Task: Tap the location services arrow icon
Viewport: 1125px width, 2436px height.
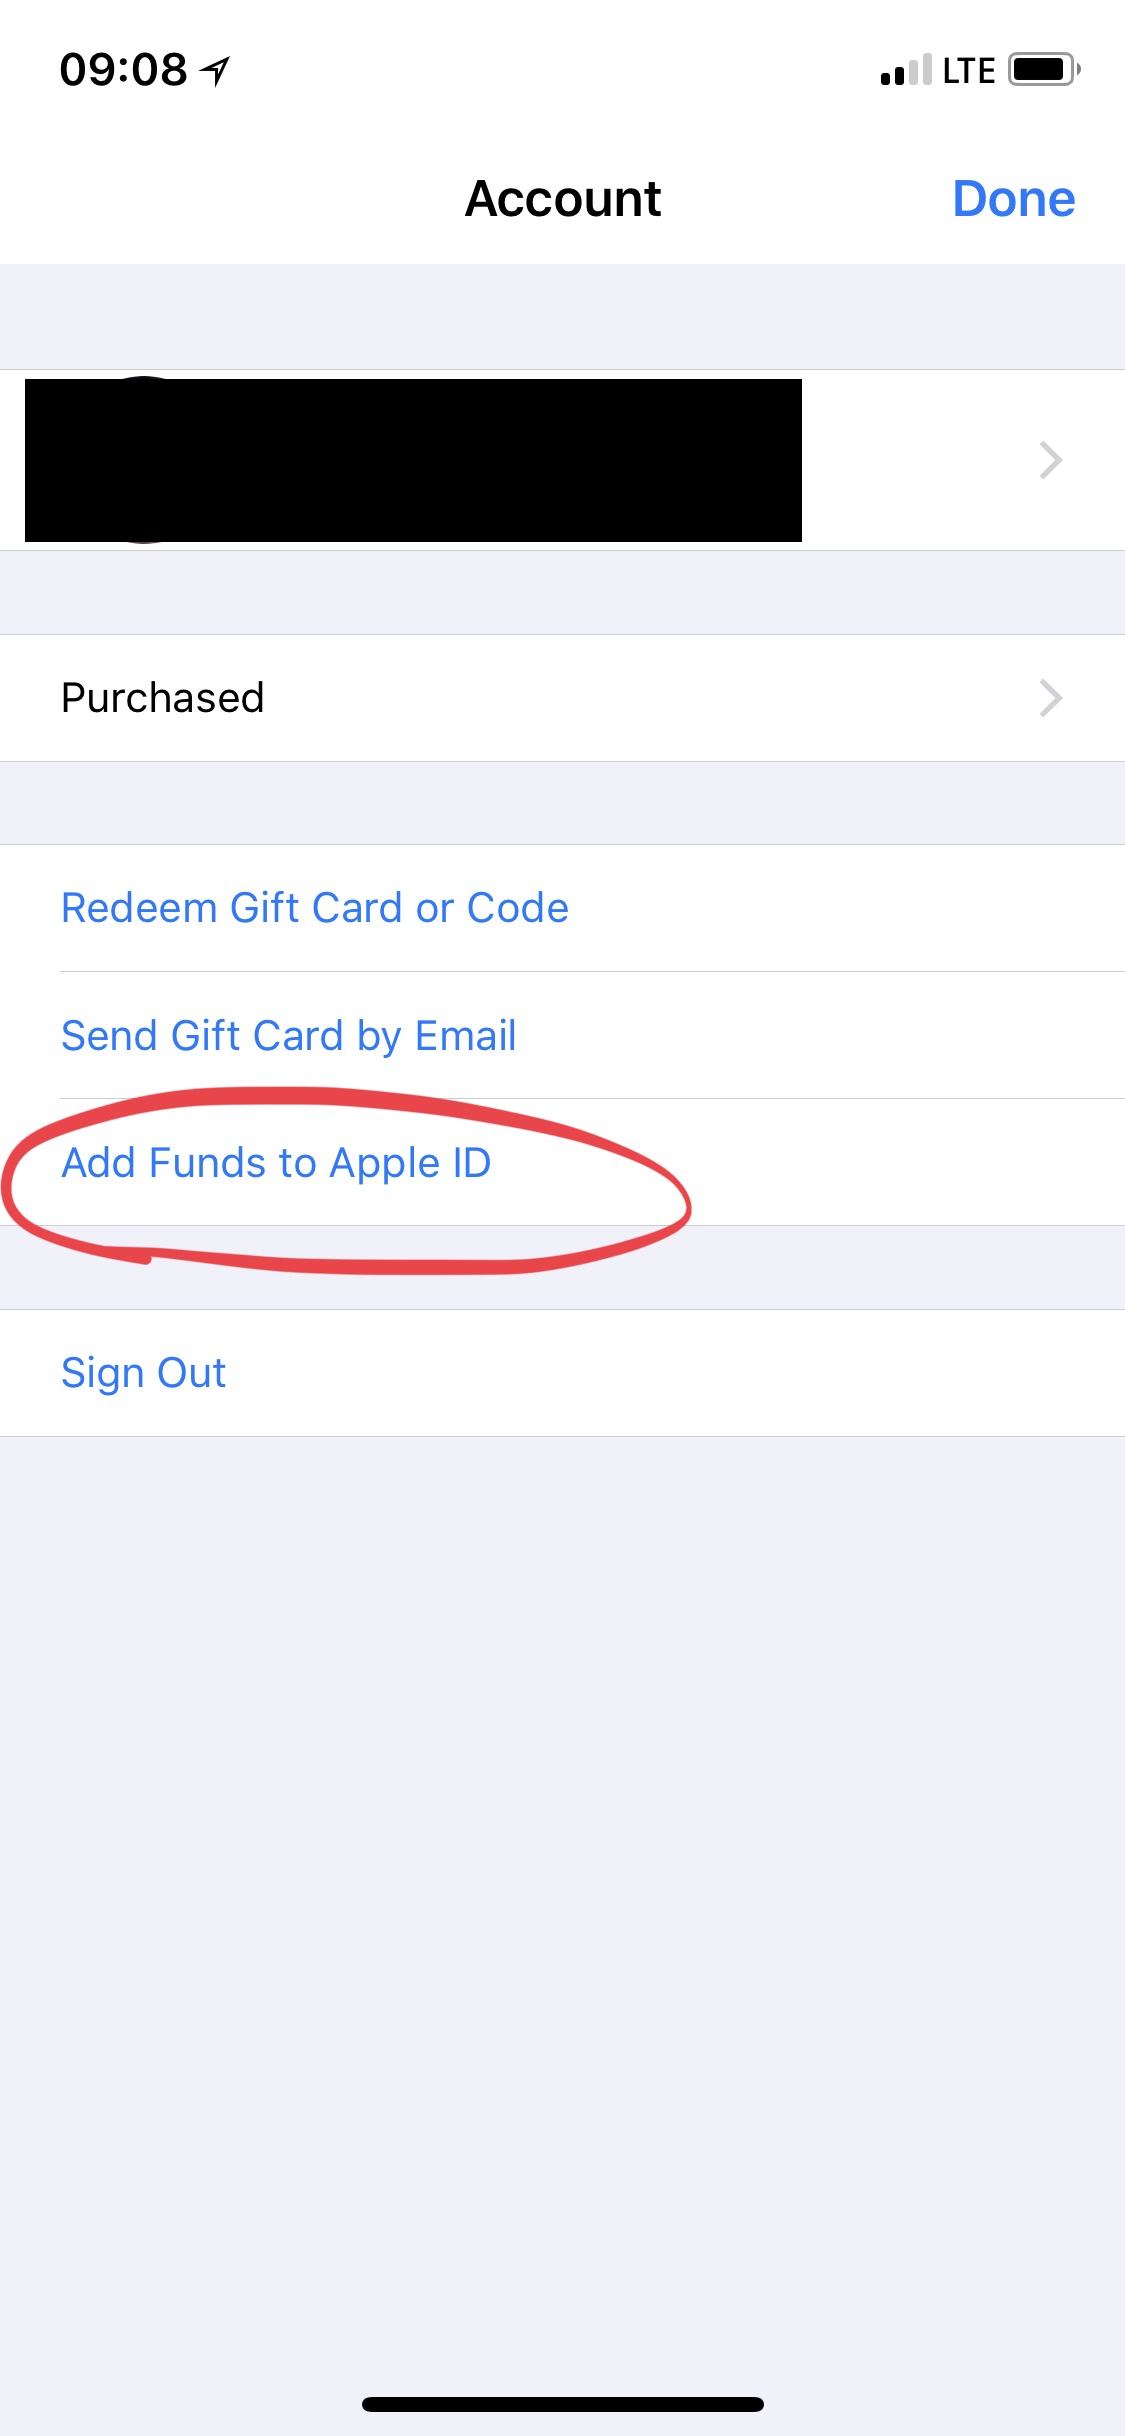Action: pyautogui.click(x=215, y=70)
